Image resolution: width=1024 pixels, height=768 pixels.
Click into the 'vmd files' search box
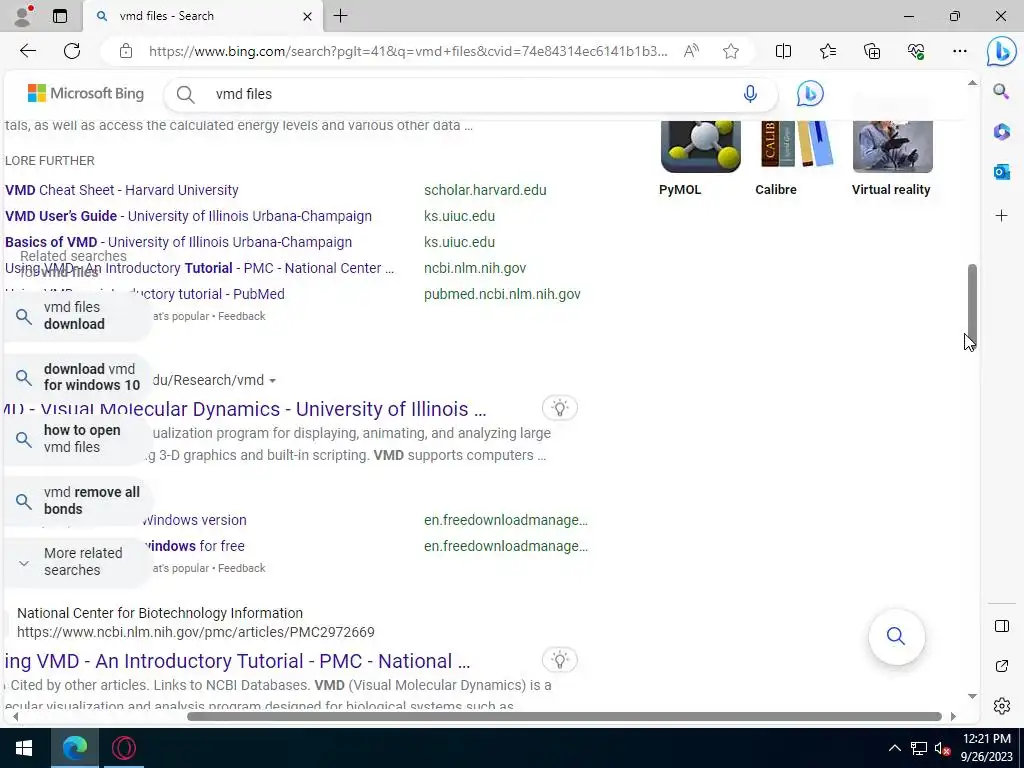pos(470,94)
